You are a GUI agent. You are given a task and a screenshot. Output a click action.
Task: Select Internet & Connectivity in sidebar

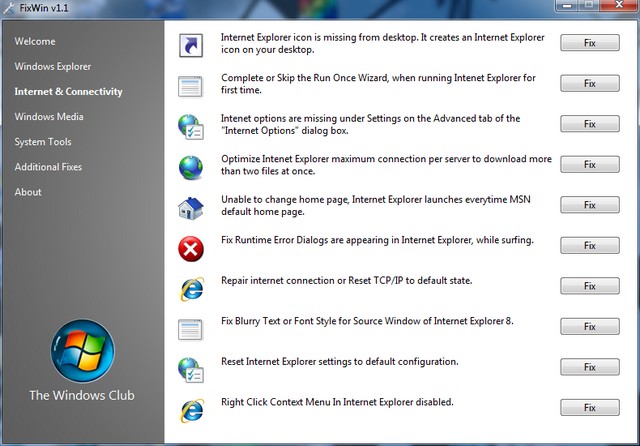point(68,91)
